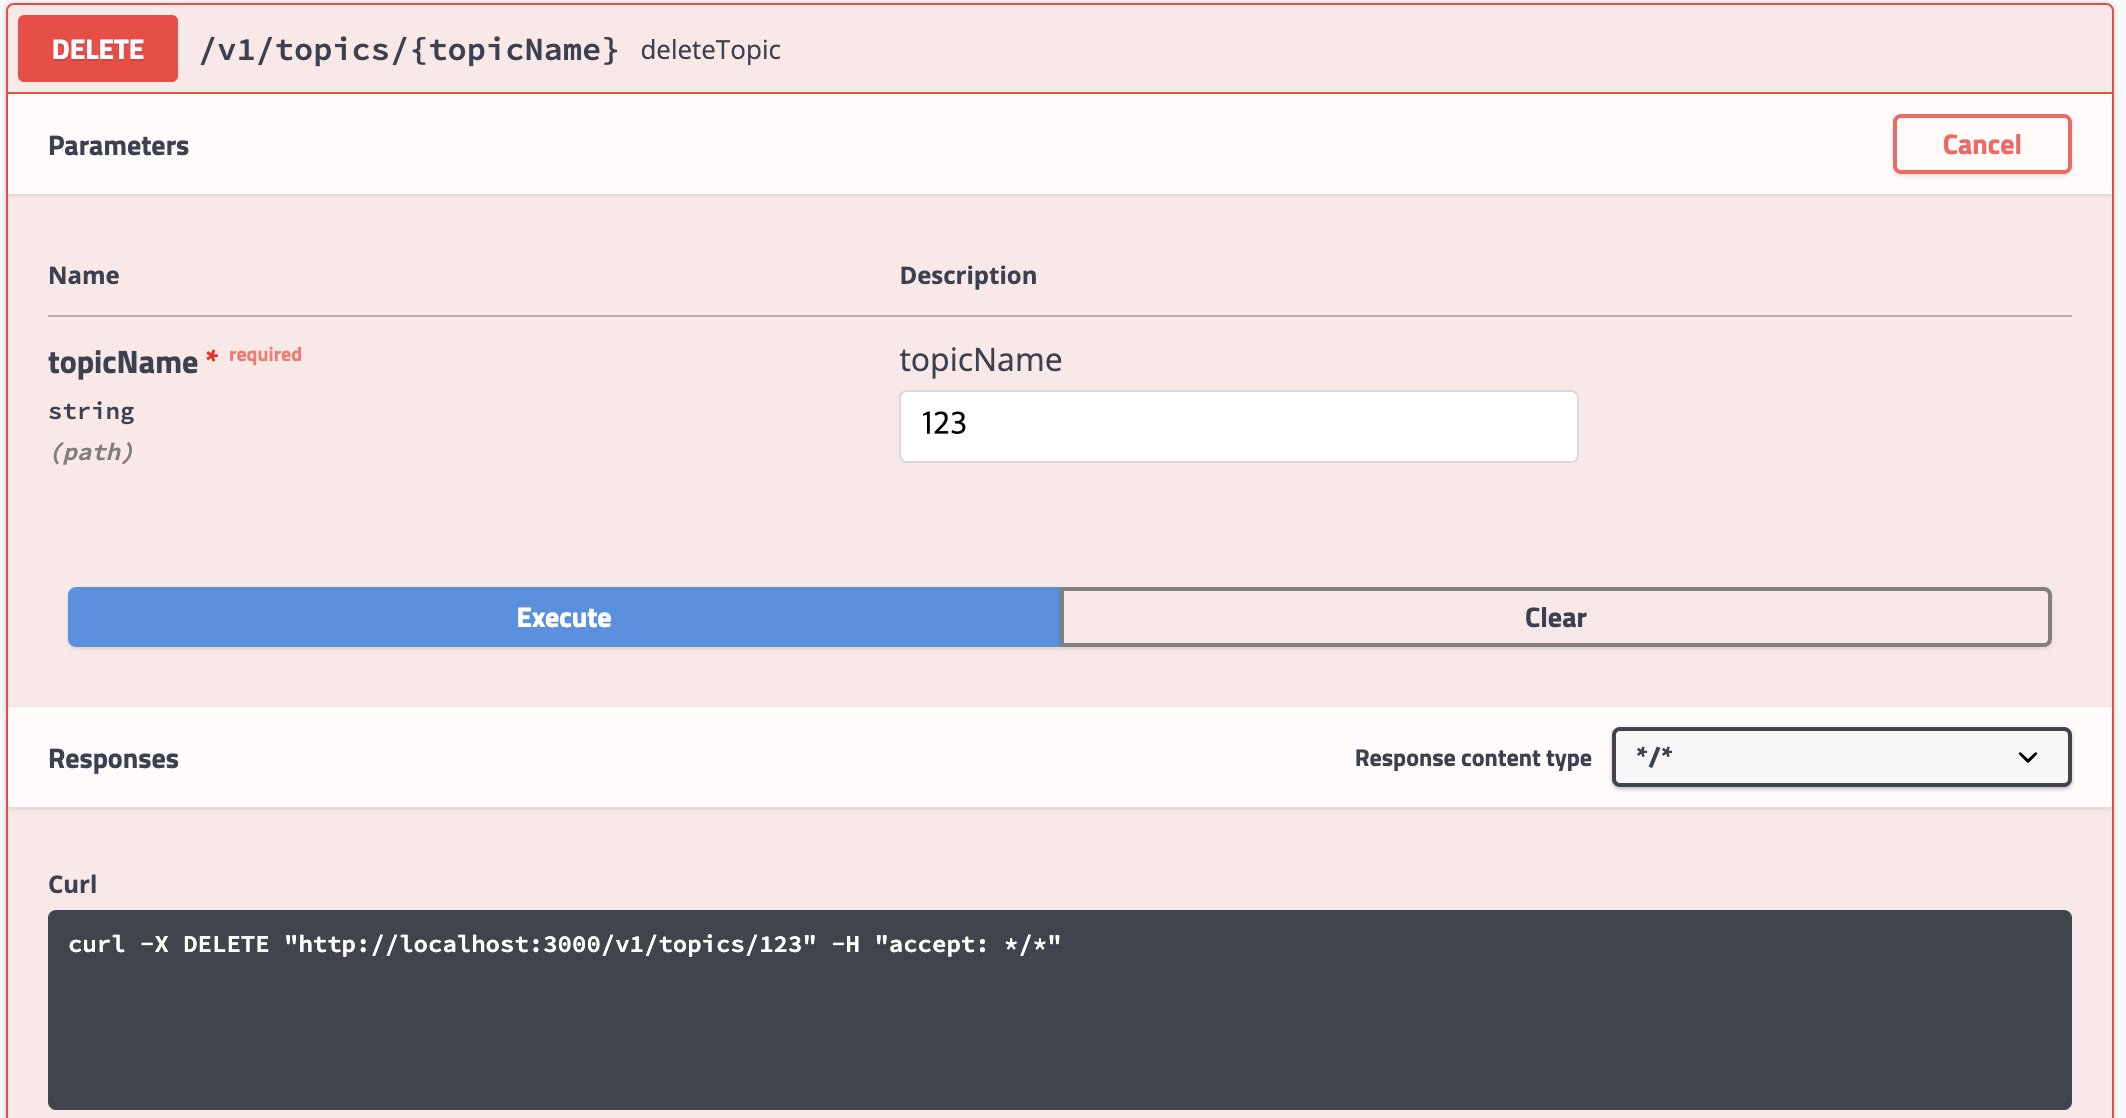The width and height of the screenshot is (2126, 1118).
Task: Click the 'Description' column header
Action: pyautogui.click(x=967, y=276)
